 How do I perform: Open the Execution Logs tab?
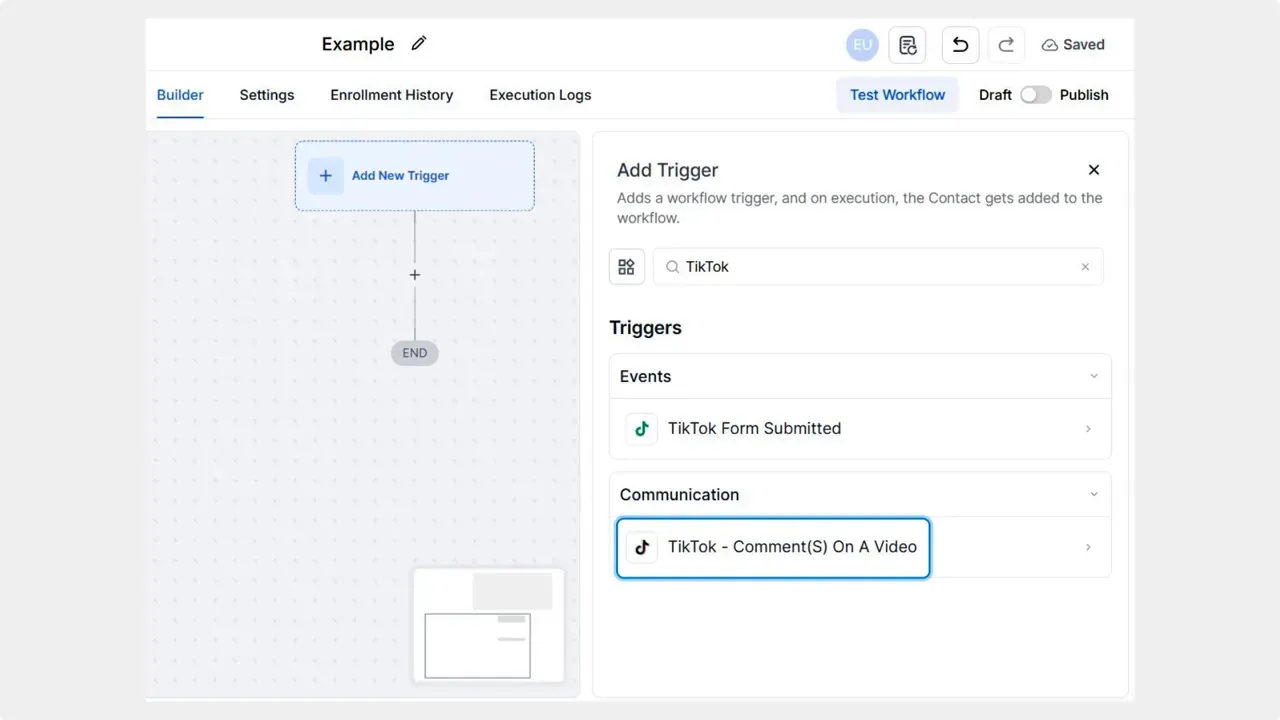[x=540, y=95]
